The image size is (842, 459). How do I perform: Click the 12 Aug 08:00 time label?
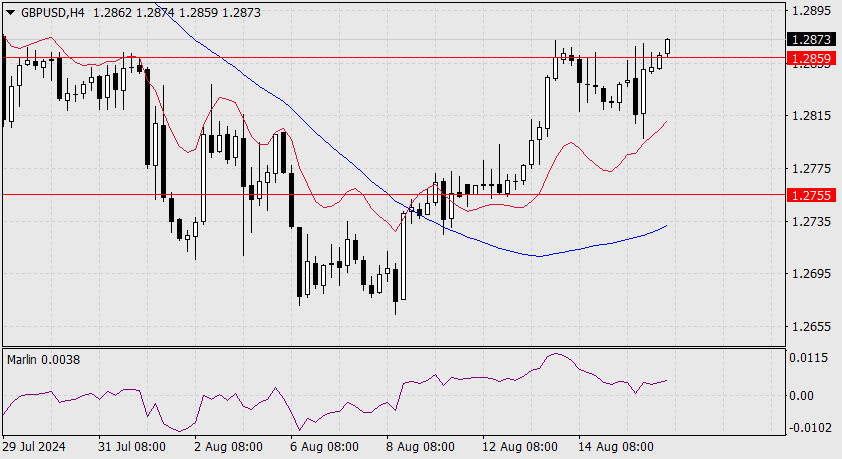tap(520, 447)
